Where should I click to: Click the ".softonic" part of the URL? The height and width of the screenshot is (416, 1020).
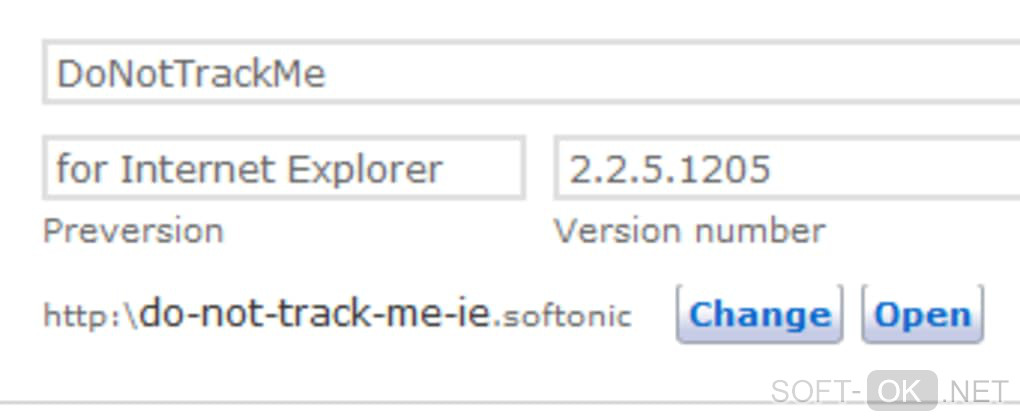coord(564,316)
